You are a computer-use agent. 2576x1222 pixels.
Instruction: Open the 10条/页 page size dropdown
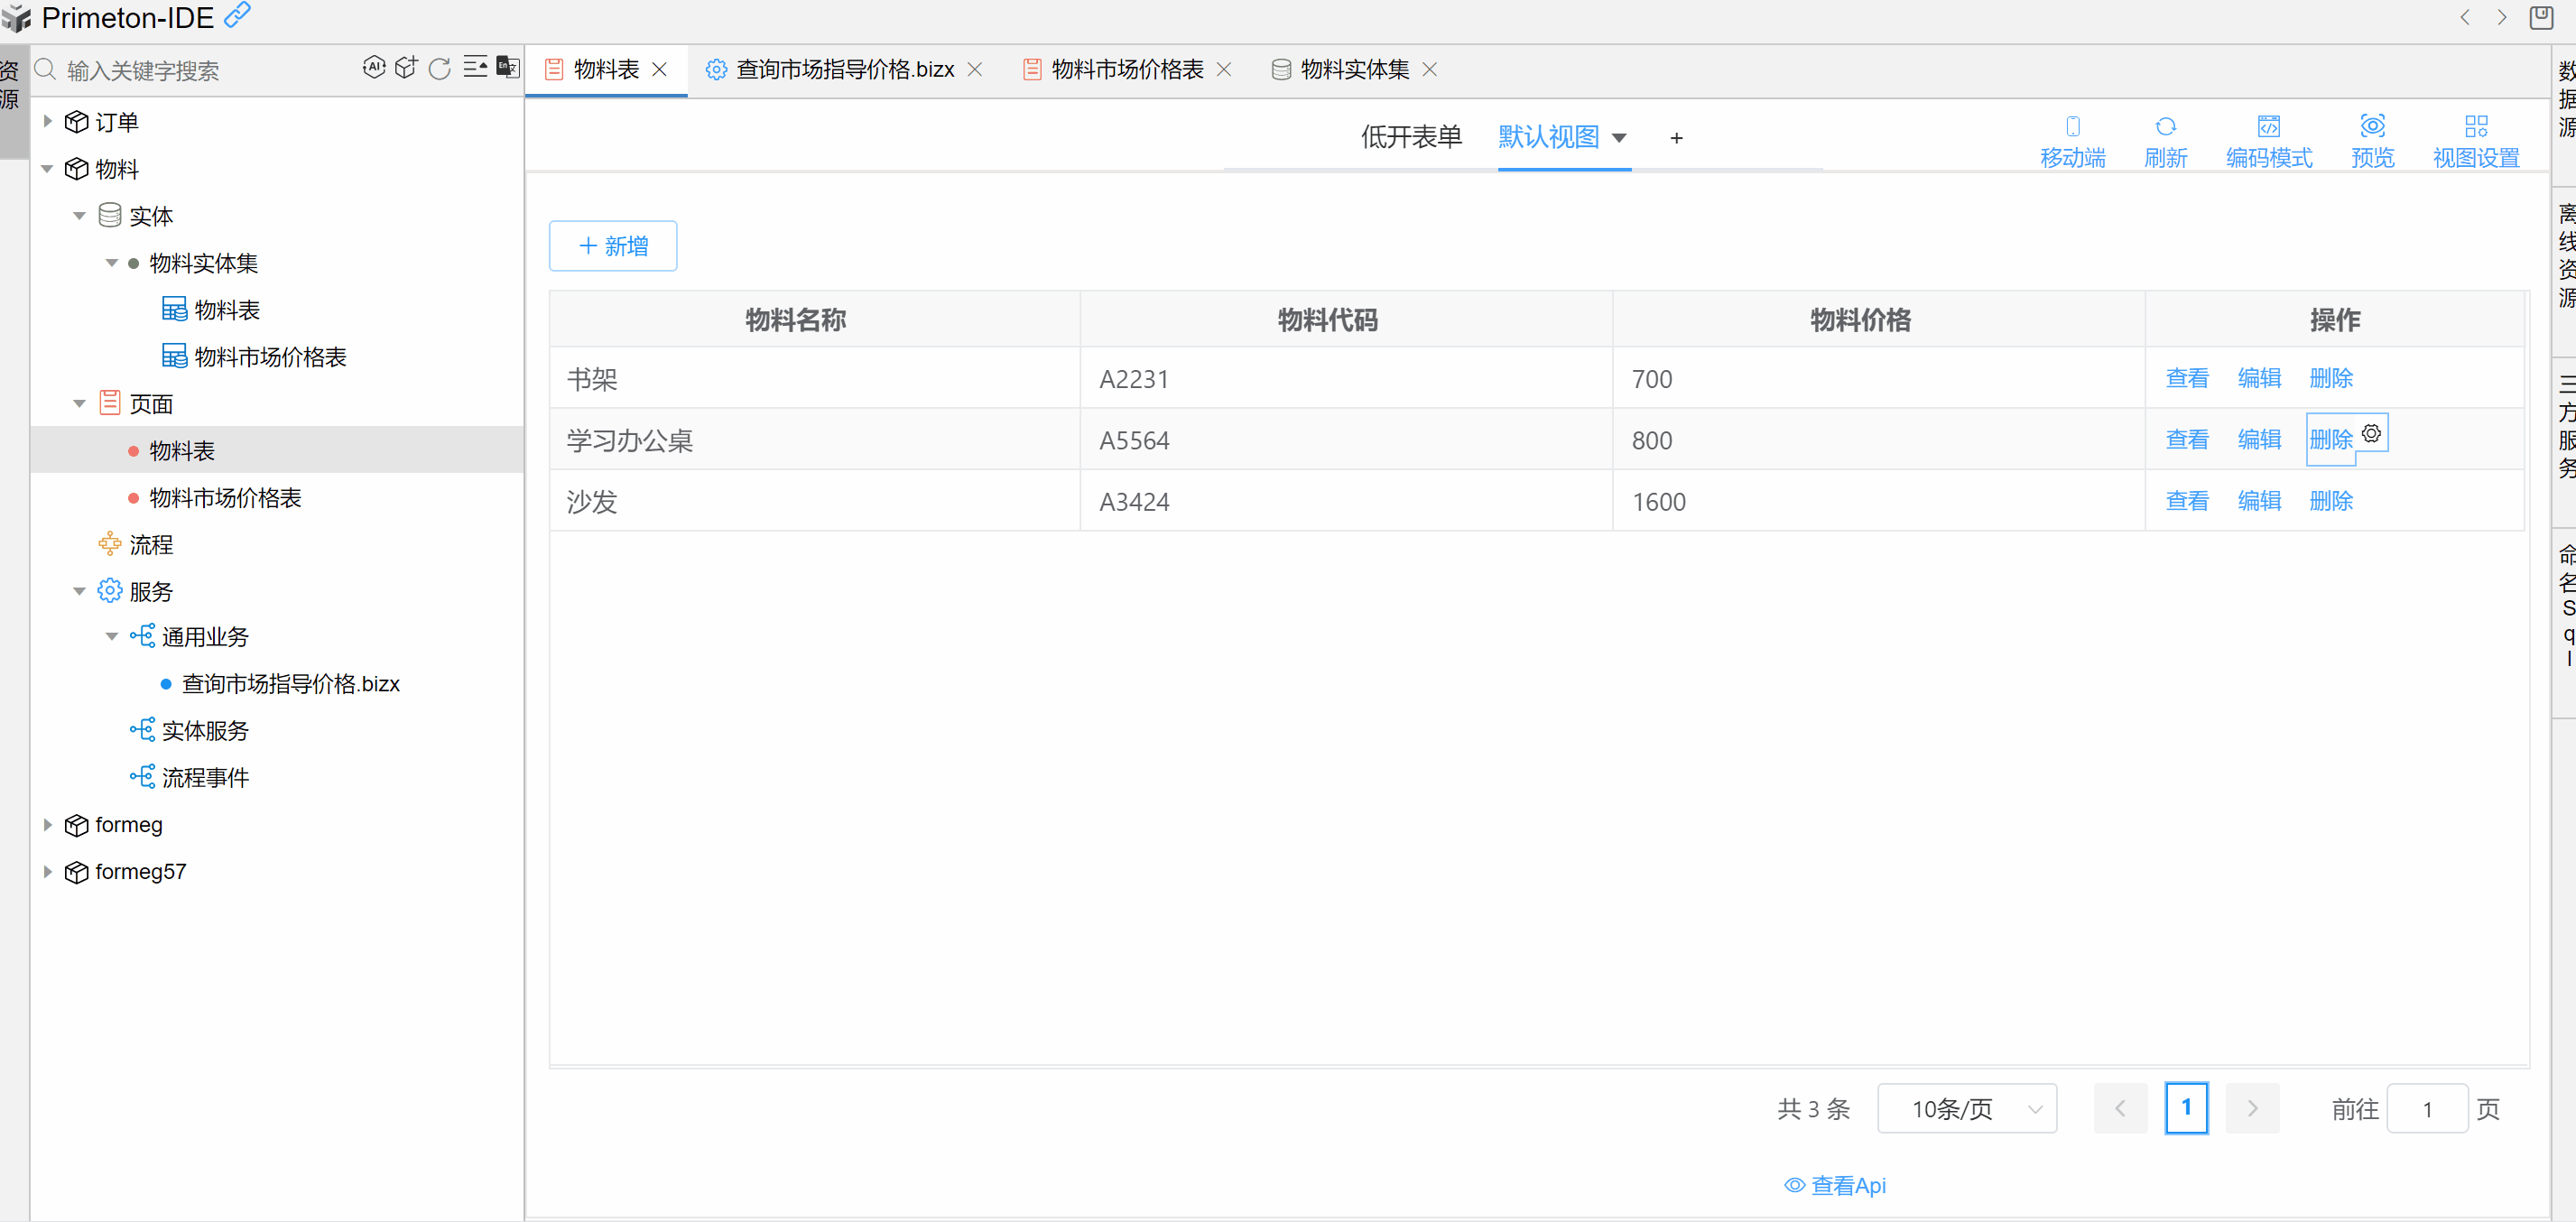click(1966, 1108)
